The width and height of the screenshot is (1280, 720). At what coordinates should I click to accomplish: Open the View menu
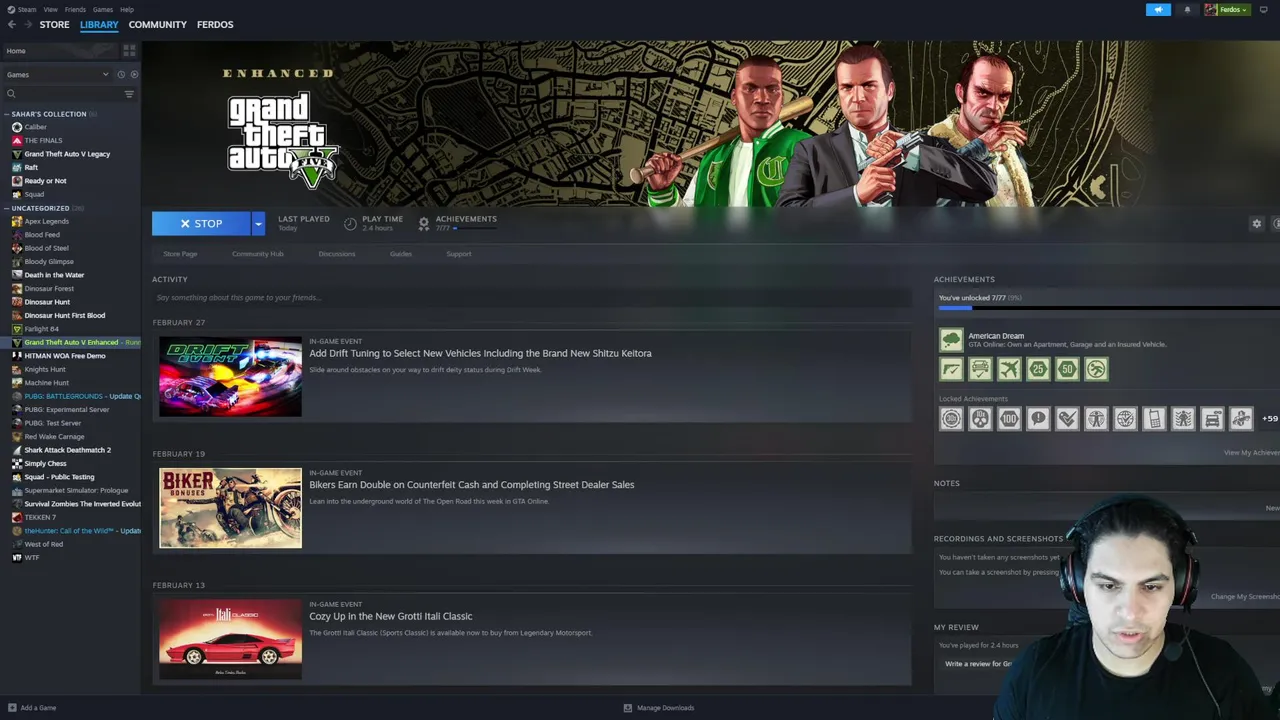(x=50, y=10)
